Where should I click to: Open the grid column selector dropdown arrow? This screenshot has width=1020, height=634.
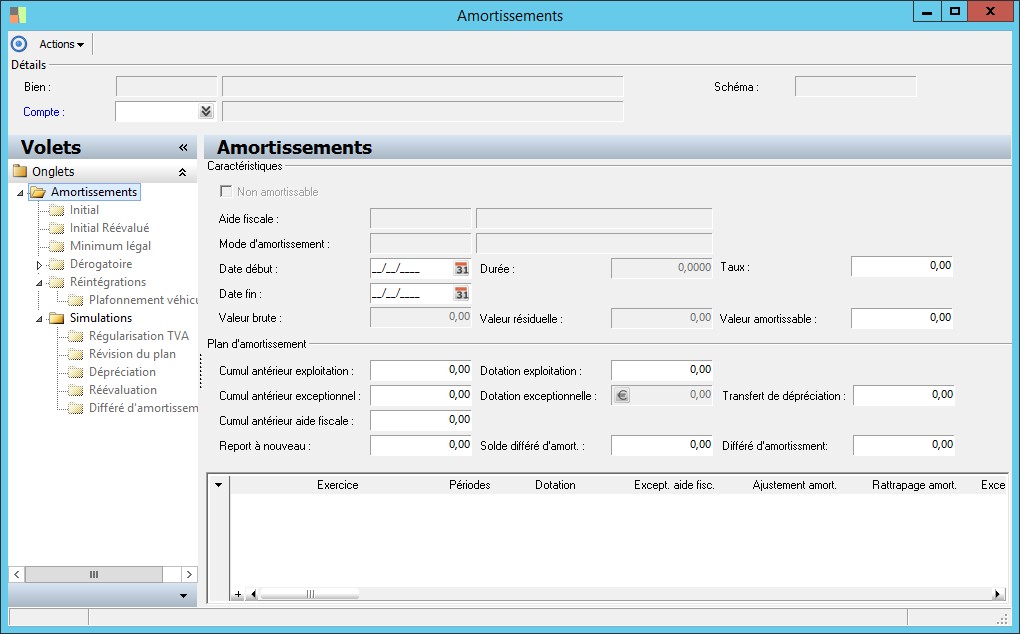click(x=219, y=485)
